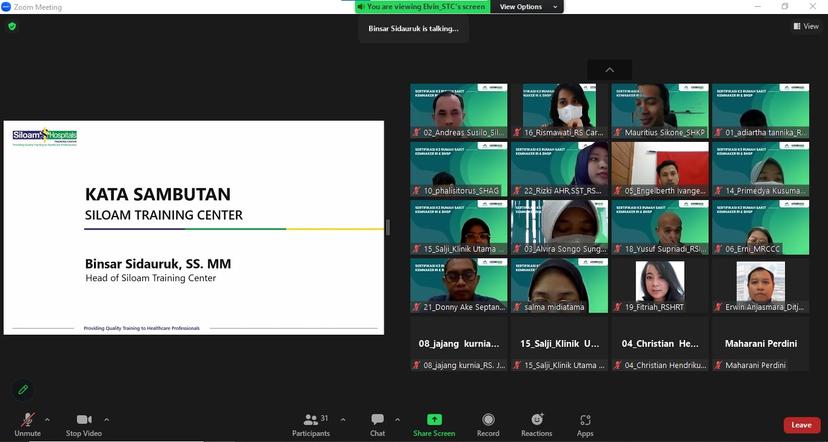The width and height of the screenshot is (828, 442).
Task: Click the 'Binsar Sidauruk is talking' notice
Action: [413, 29]
